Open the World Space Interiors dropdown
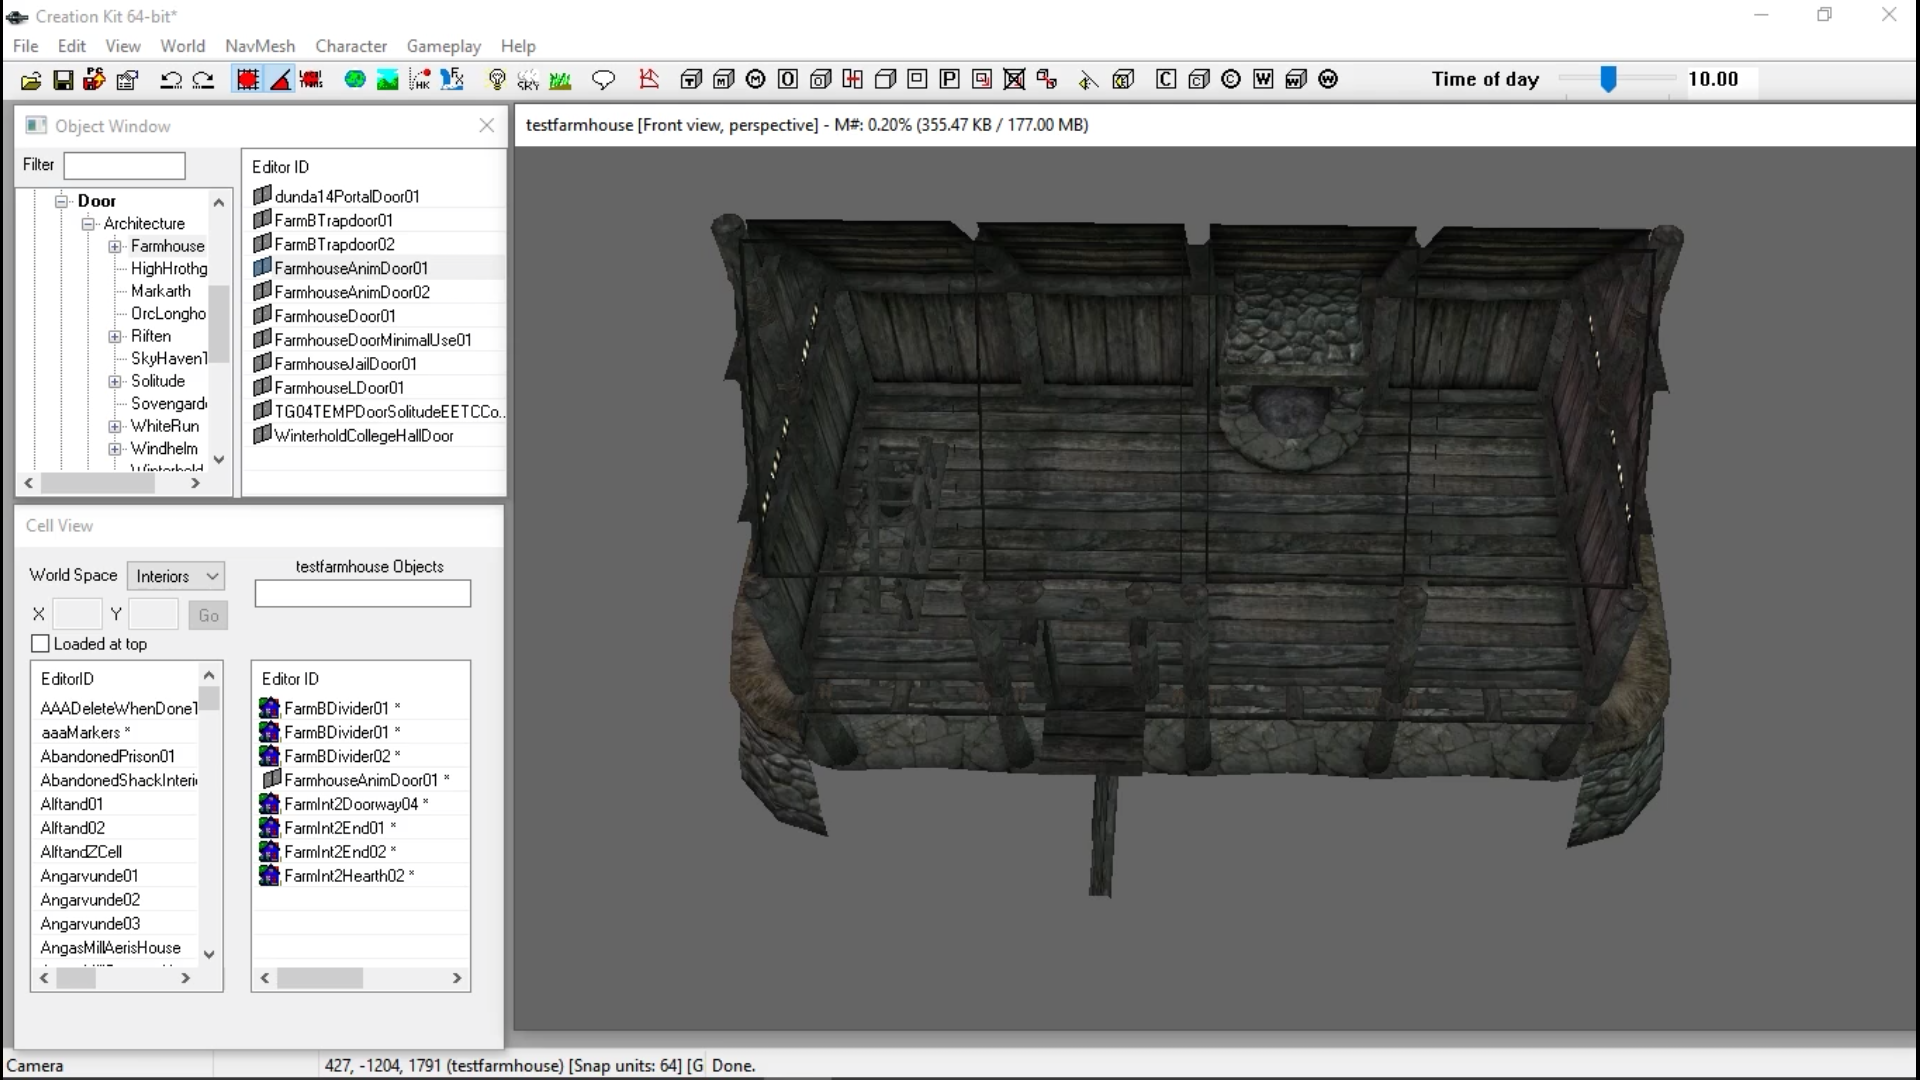 coord(176,576)
